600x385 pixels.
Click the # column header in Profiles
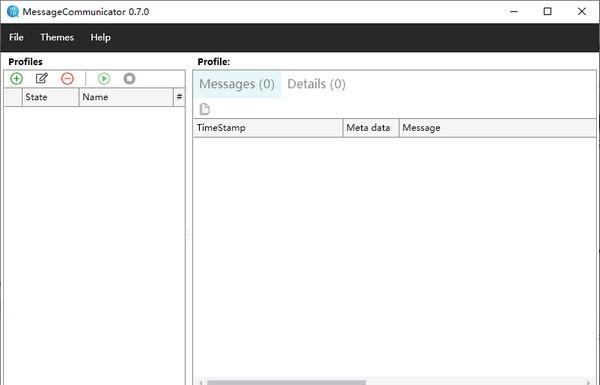pyautogui.click(x=179, y=97)
